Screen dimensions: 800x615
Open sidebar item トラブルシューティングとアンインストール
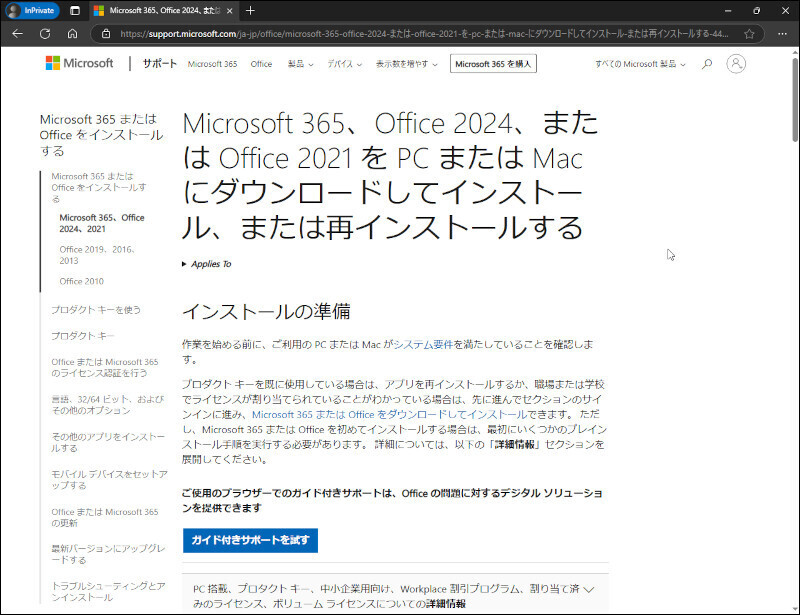click(108, 592)
